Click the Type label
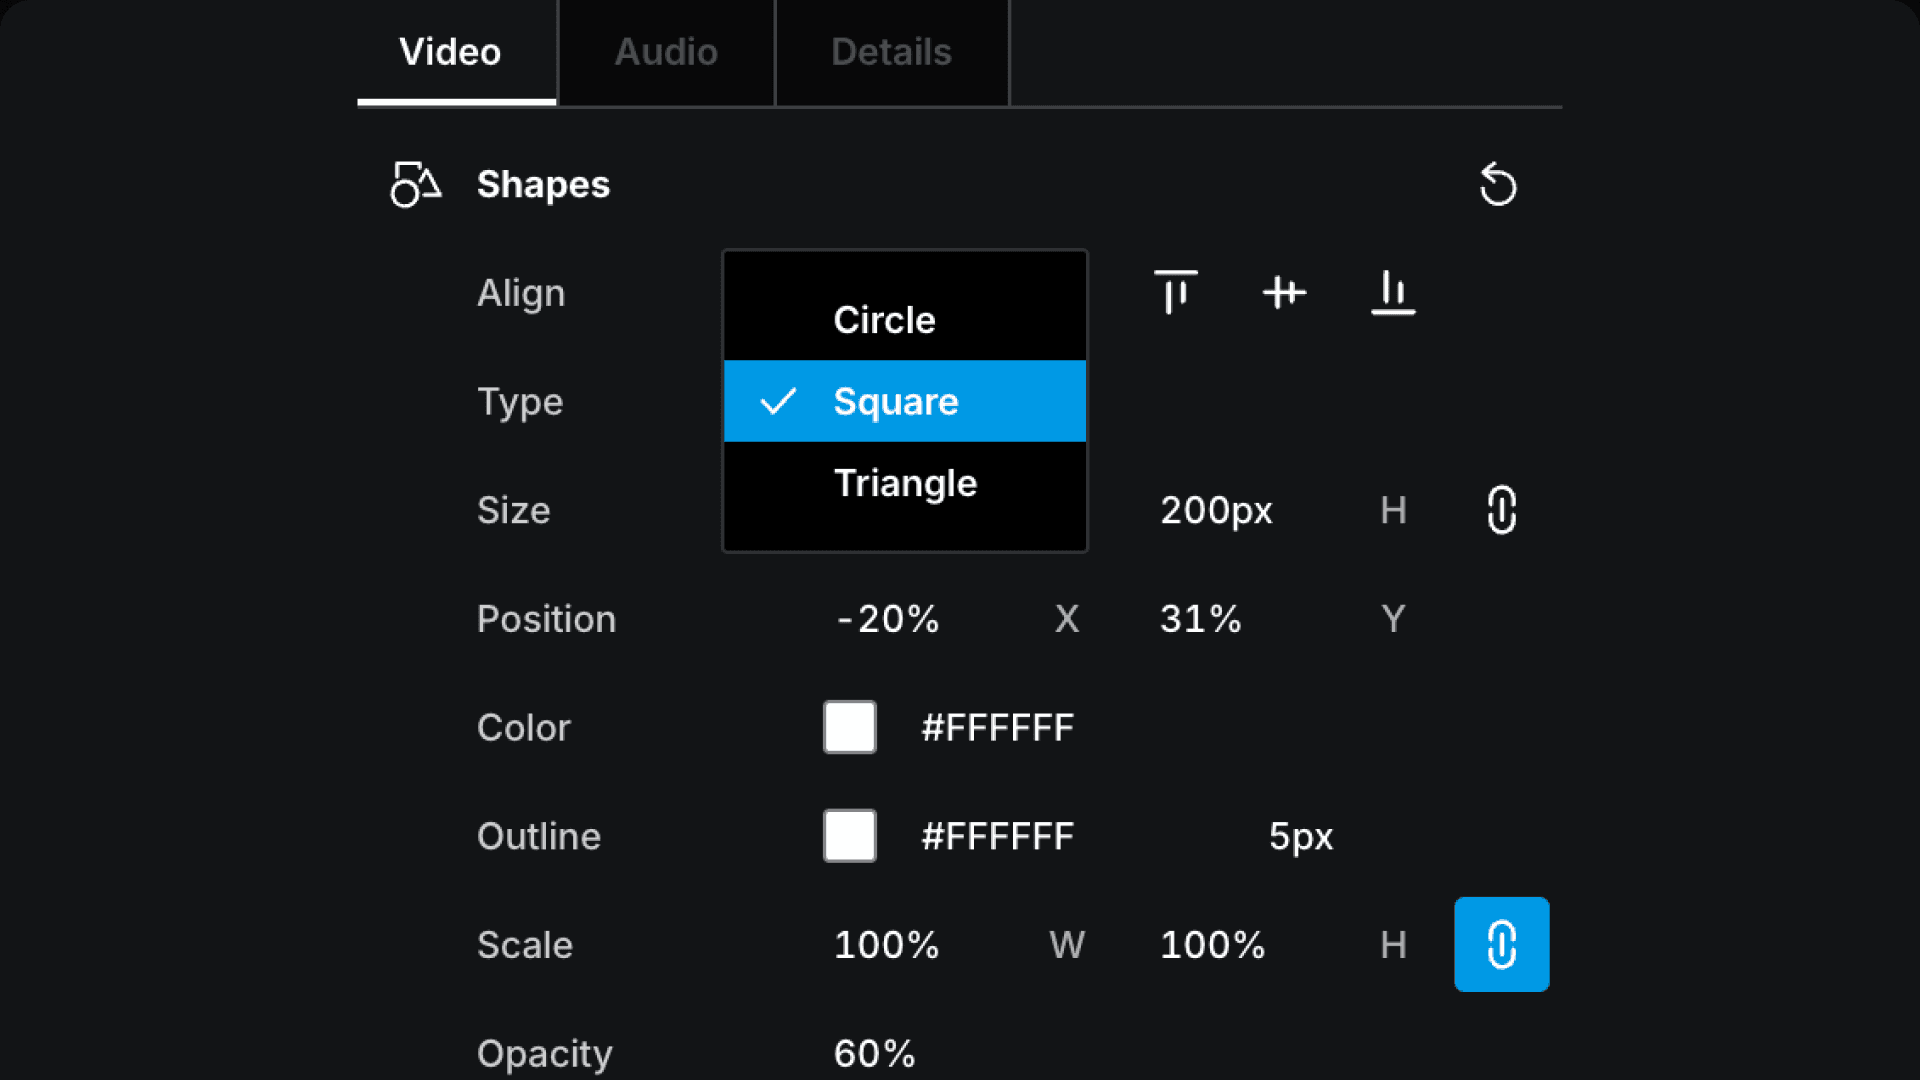This screenshot has width=1920, height=1080. pos(520,402)
